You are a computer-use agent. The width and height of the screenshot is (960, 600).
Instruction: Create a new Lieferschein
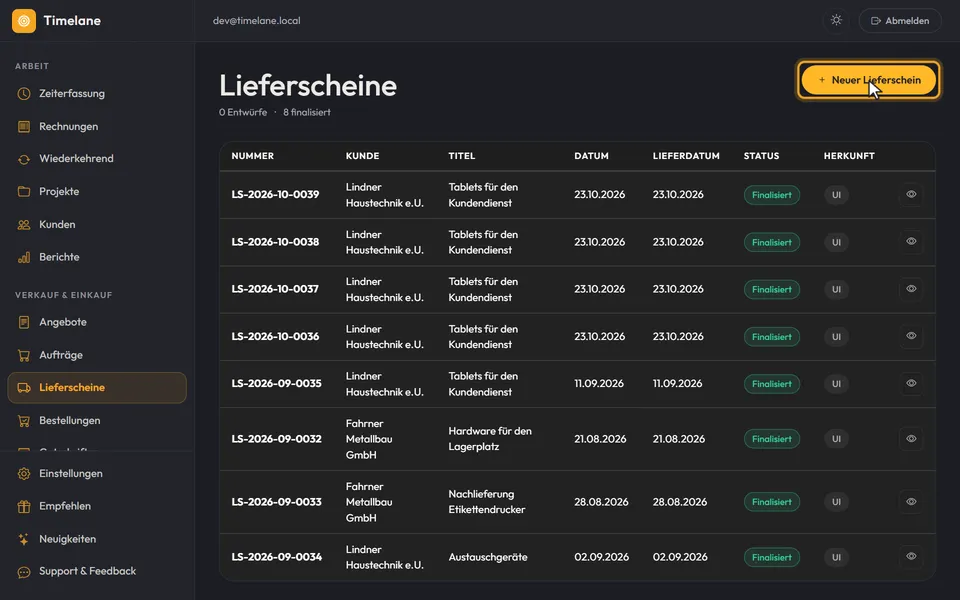tap(869, 80)
